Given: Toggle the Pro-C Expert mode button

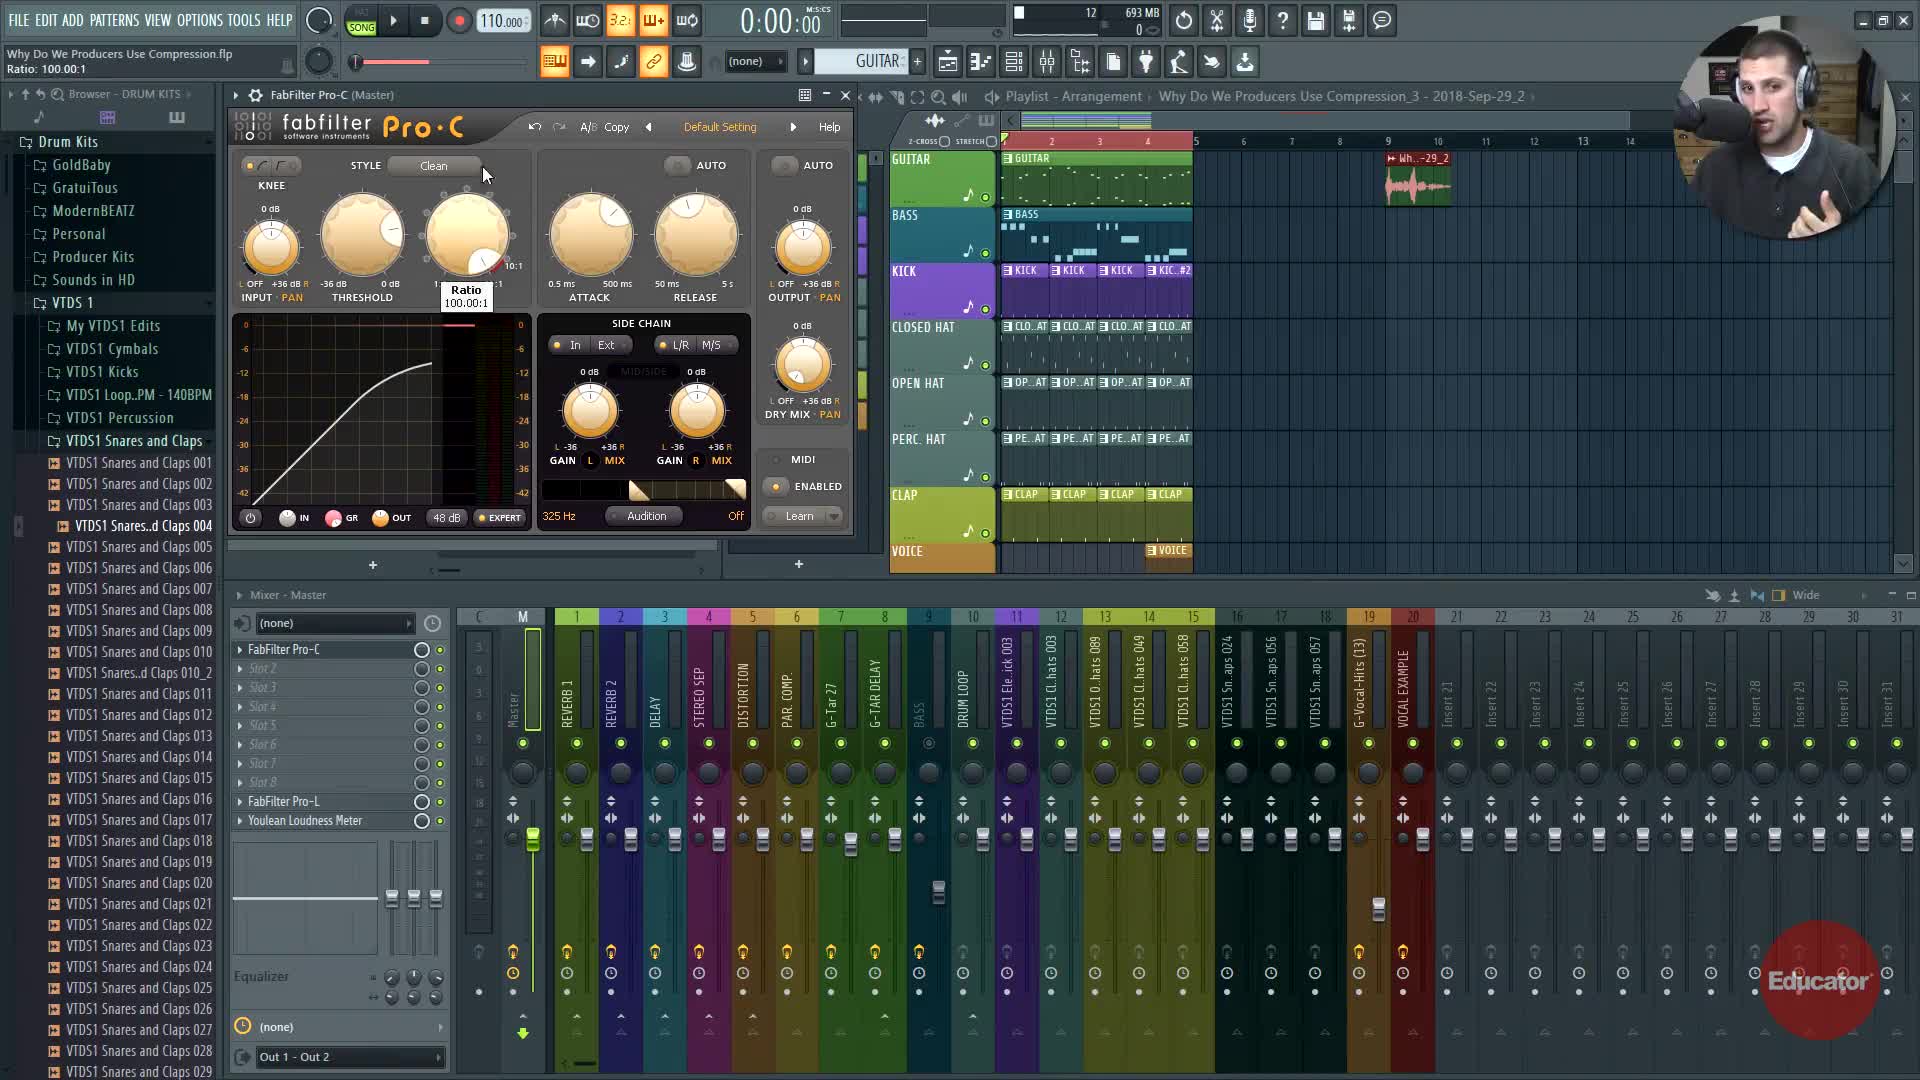Looking at the screenshot, I should click(x=500, y=517).
